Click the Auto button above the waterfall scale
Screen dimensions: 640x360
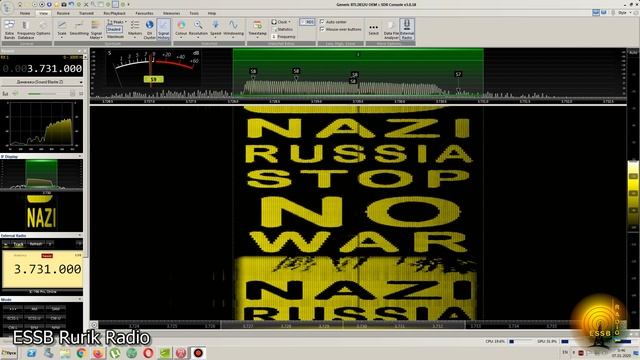pyautogui.click(x=633, y=53)
